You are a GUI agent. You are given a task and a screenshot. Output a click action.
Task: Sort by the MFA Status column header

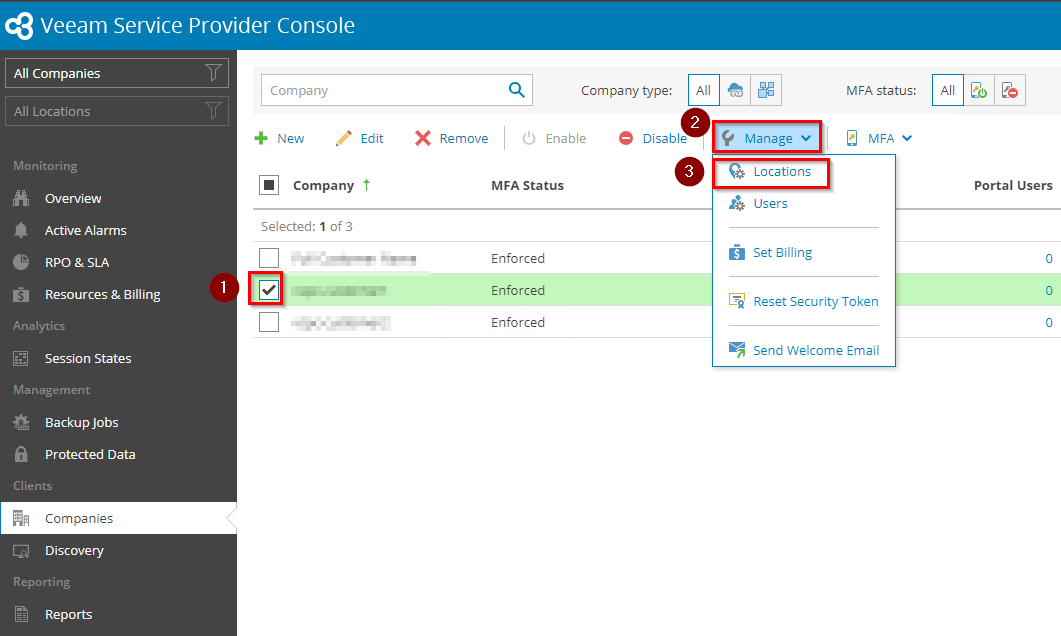tap(527, 185)
